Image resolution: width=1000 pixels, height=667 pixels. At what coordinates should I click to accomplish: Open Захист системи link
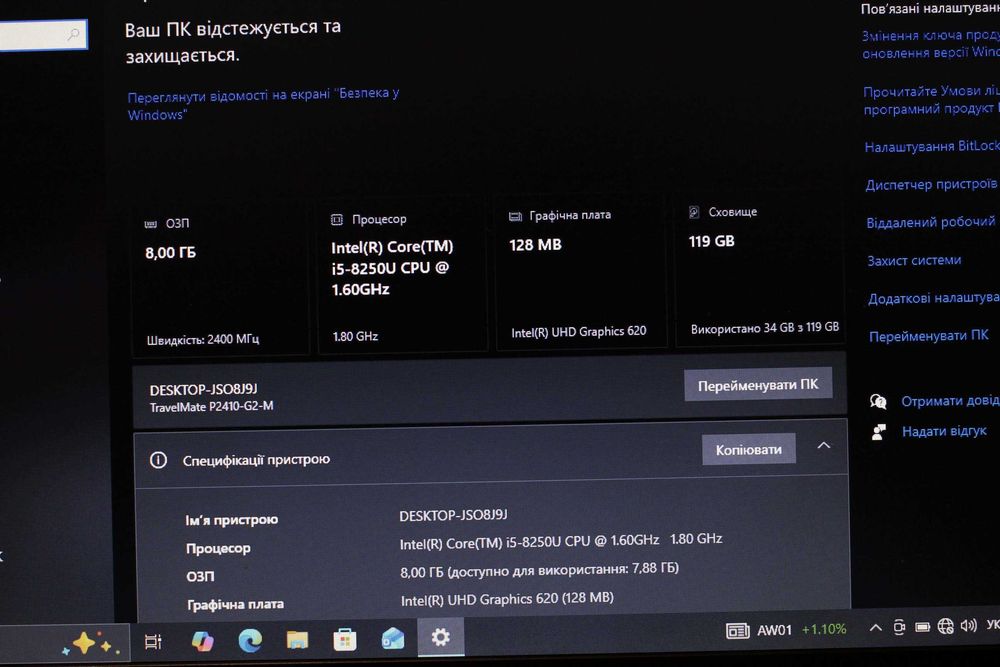tap(914, 260)
